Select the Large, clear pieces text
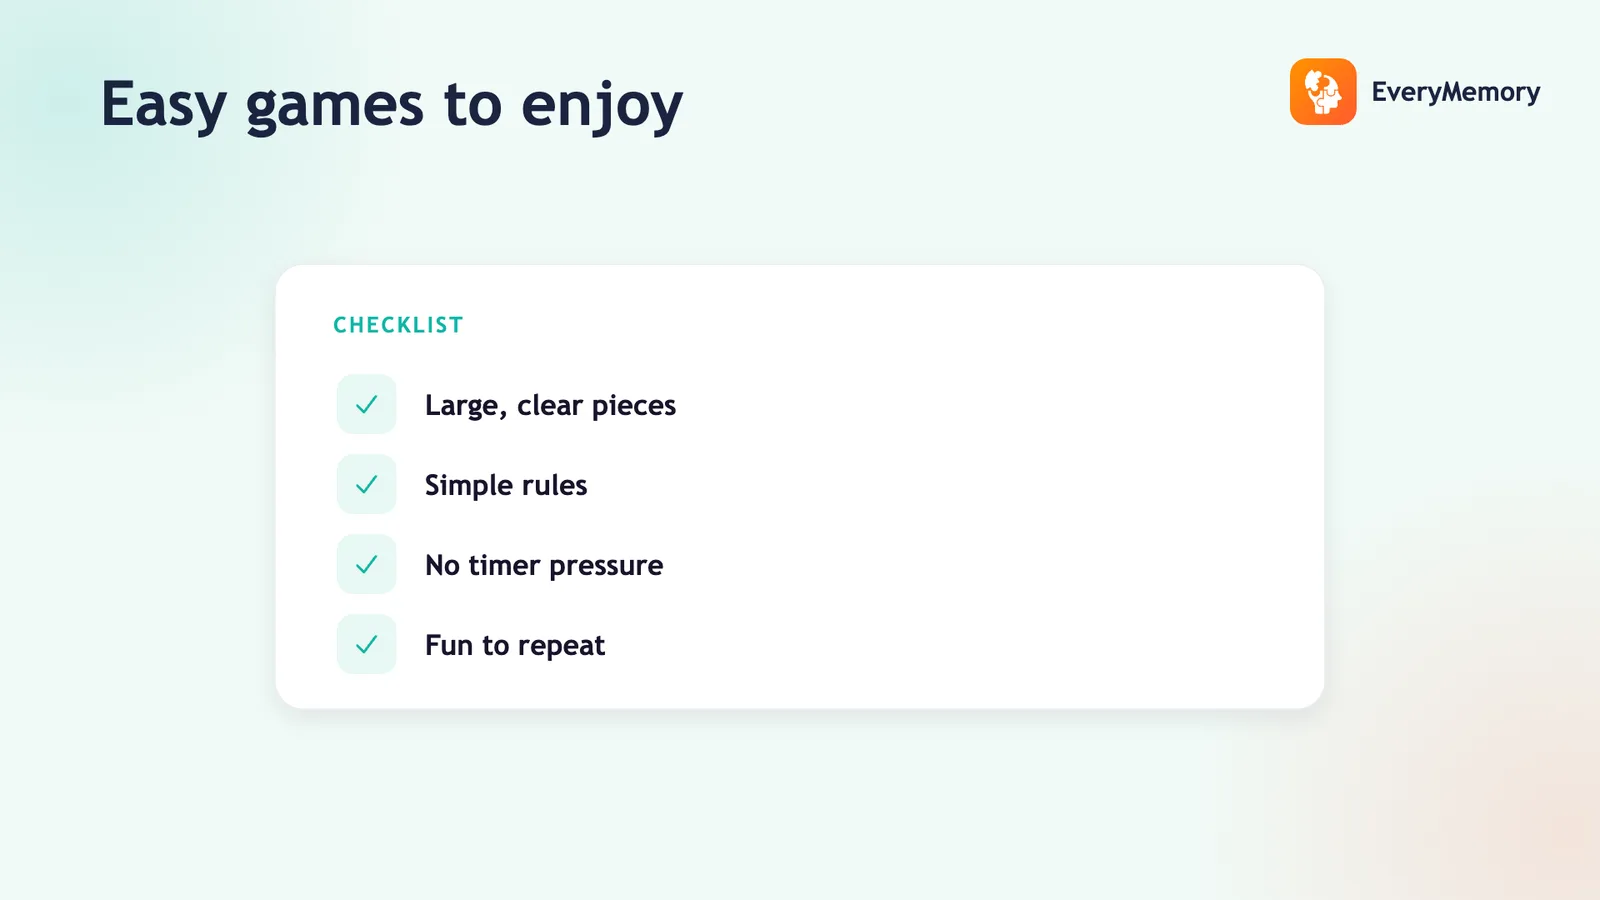 (550, 405)
